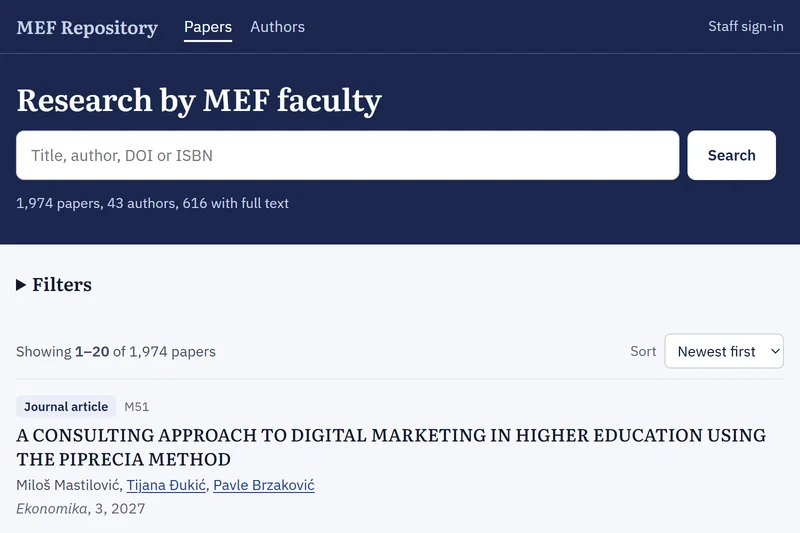Switch to the Papers tab

208,27
